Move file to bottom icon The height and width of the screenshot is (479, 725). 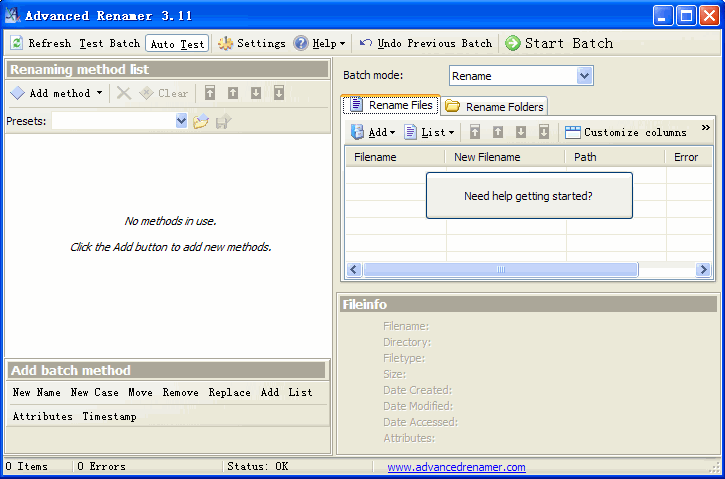pos(544,132)
